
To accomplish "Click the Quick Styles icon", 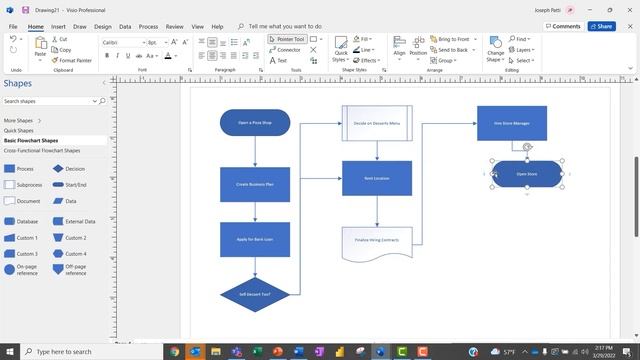I will 341,42.
